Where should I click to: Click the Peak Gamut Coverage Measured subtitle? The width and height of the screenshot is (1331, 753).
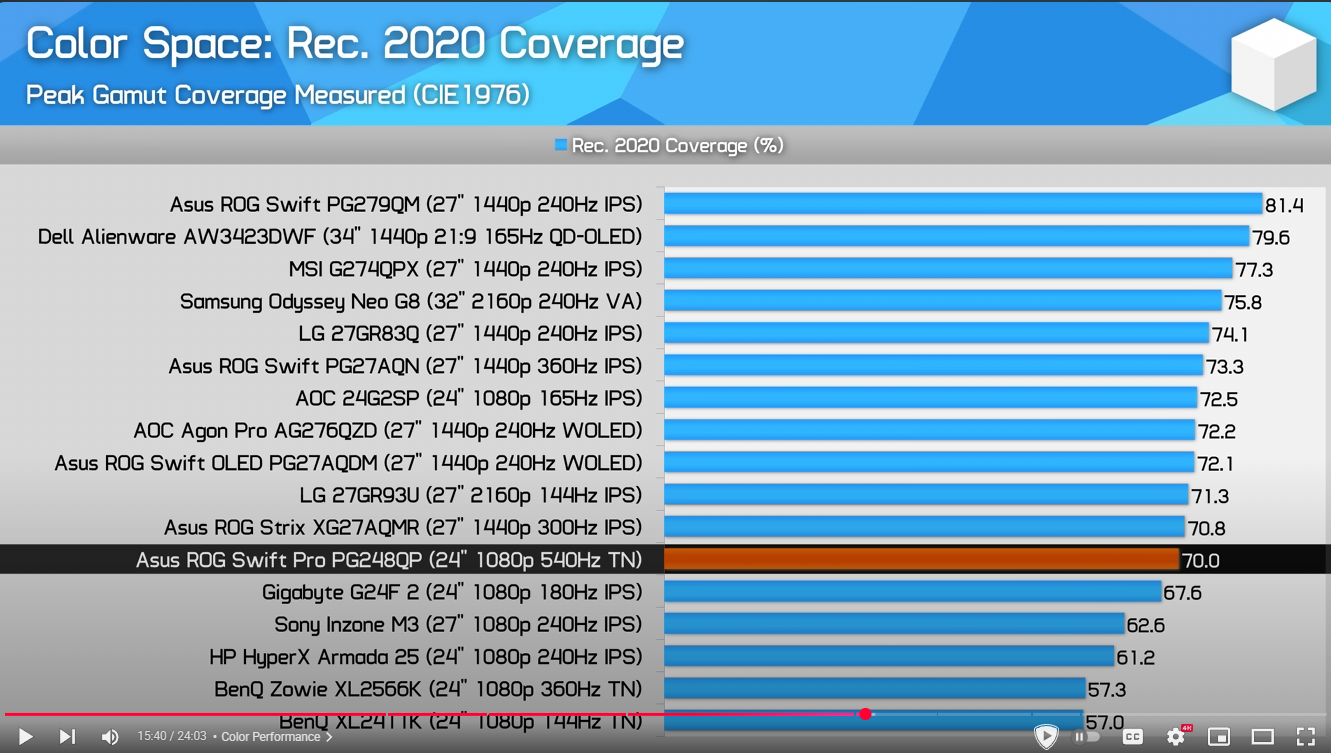[x=277, y=95]
